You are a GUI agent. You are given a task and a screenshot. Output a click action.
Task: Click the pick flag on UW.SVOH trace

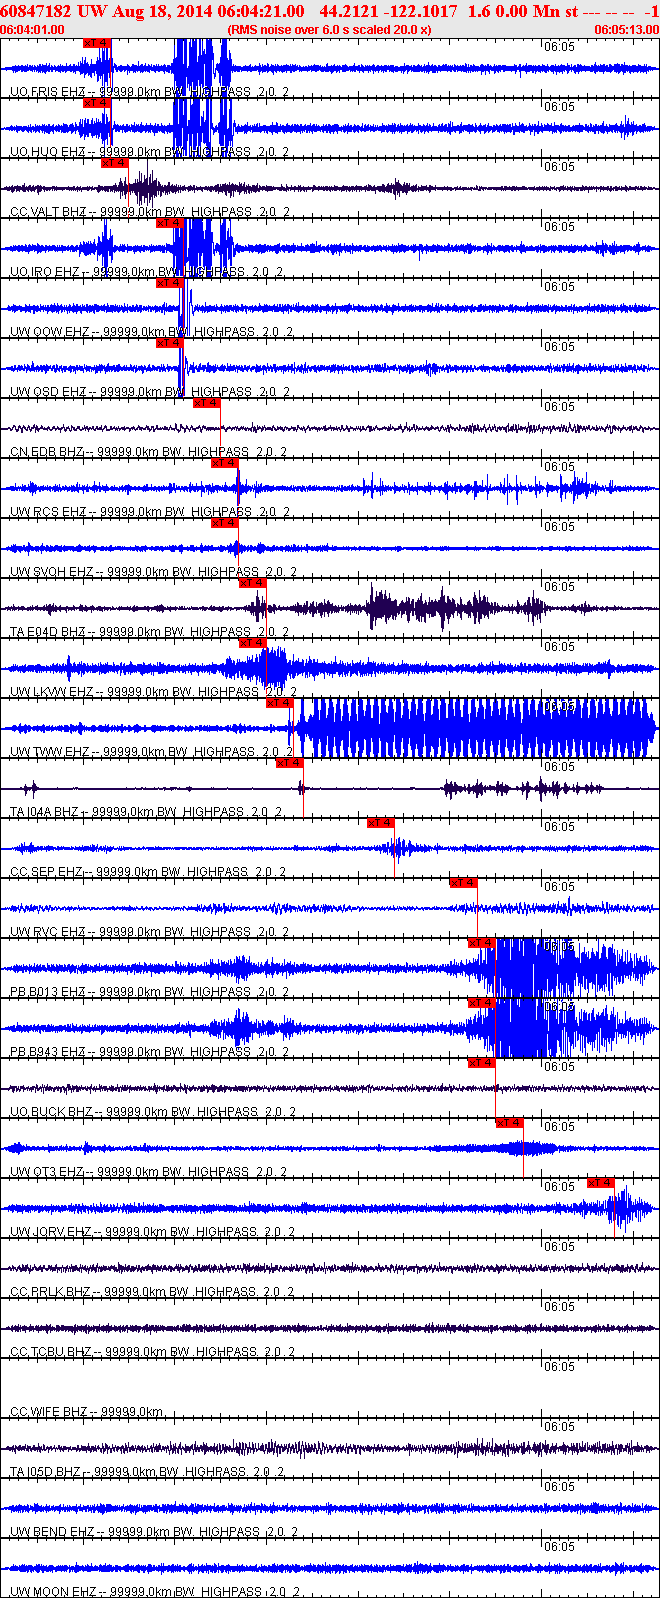coord(225,523)
